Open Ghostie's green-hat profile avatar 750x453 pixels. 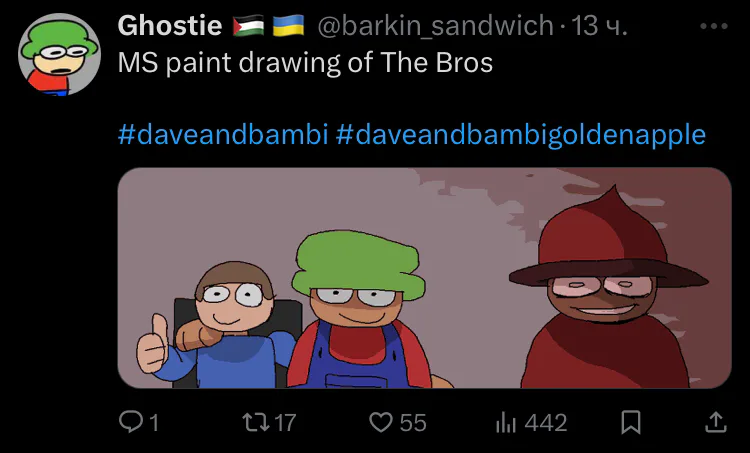[59, 54]
